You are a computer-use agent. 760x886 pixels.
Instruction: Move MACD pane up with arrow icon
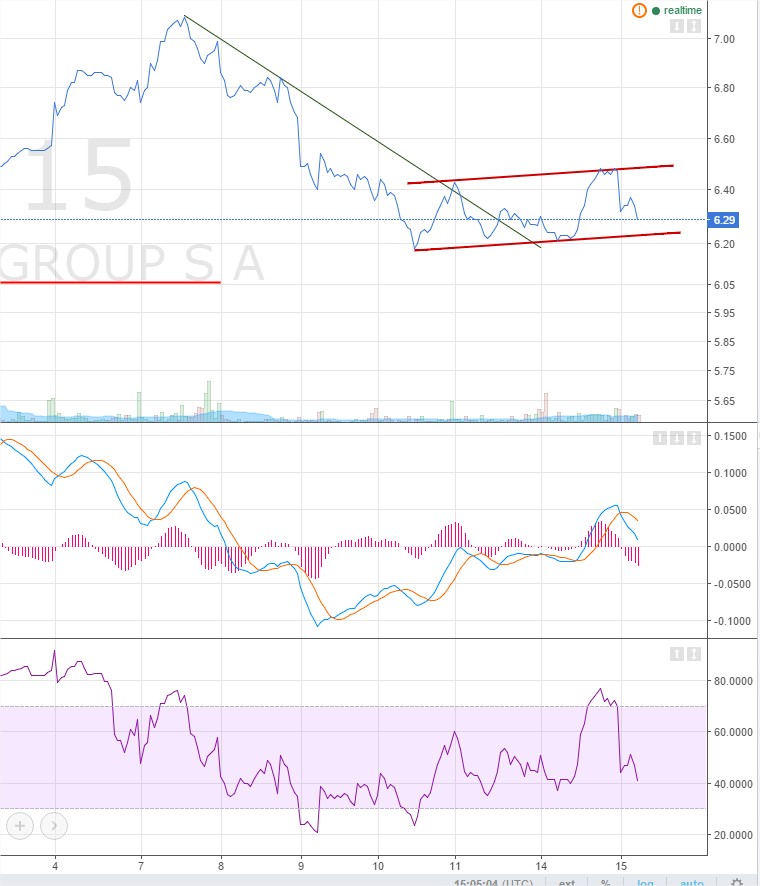click(660, 438)
